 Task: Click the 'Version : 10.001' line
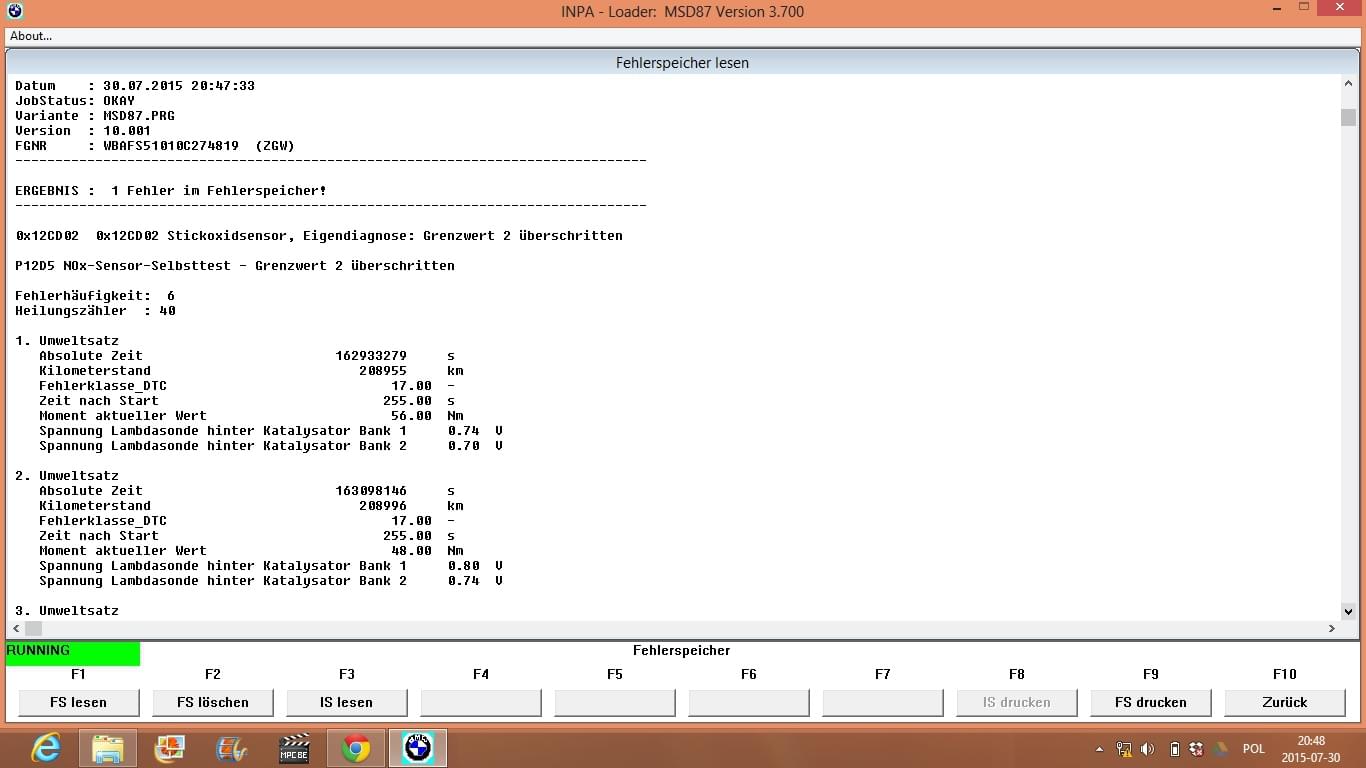click(83, 131)
